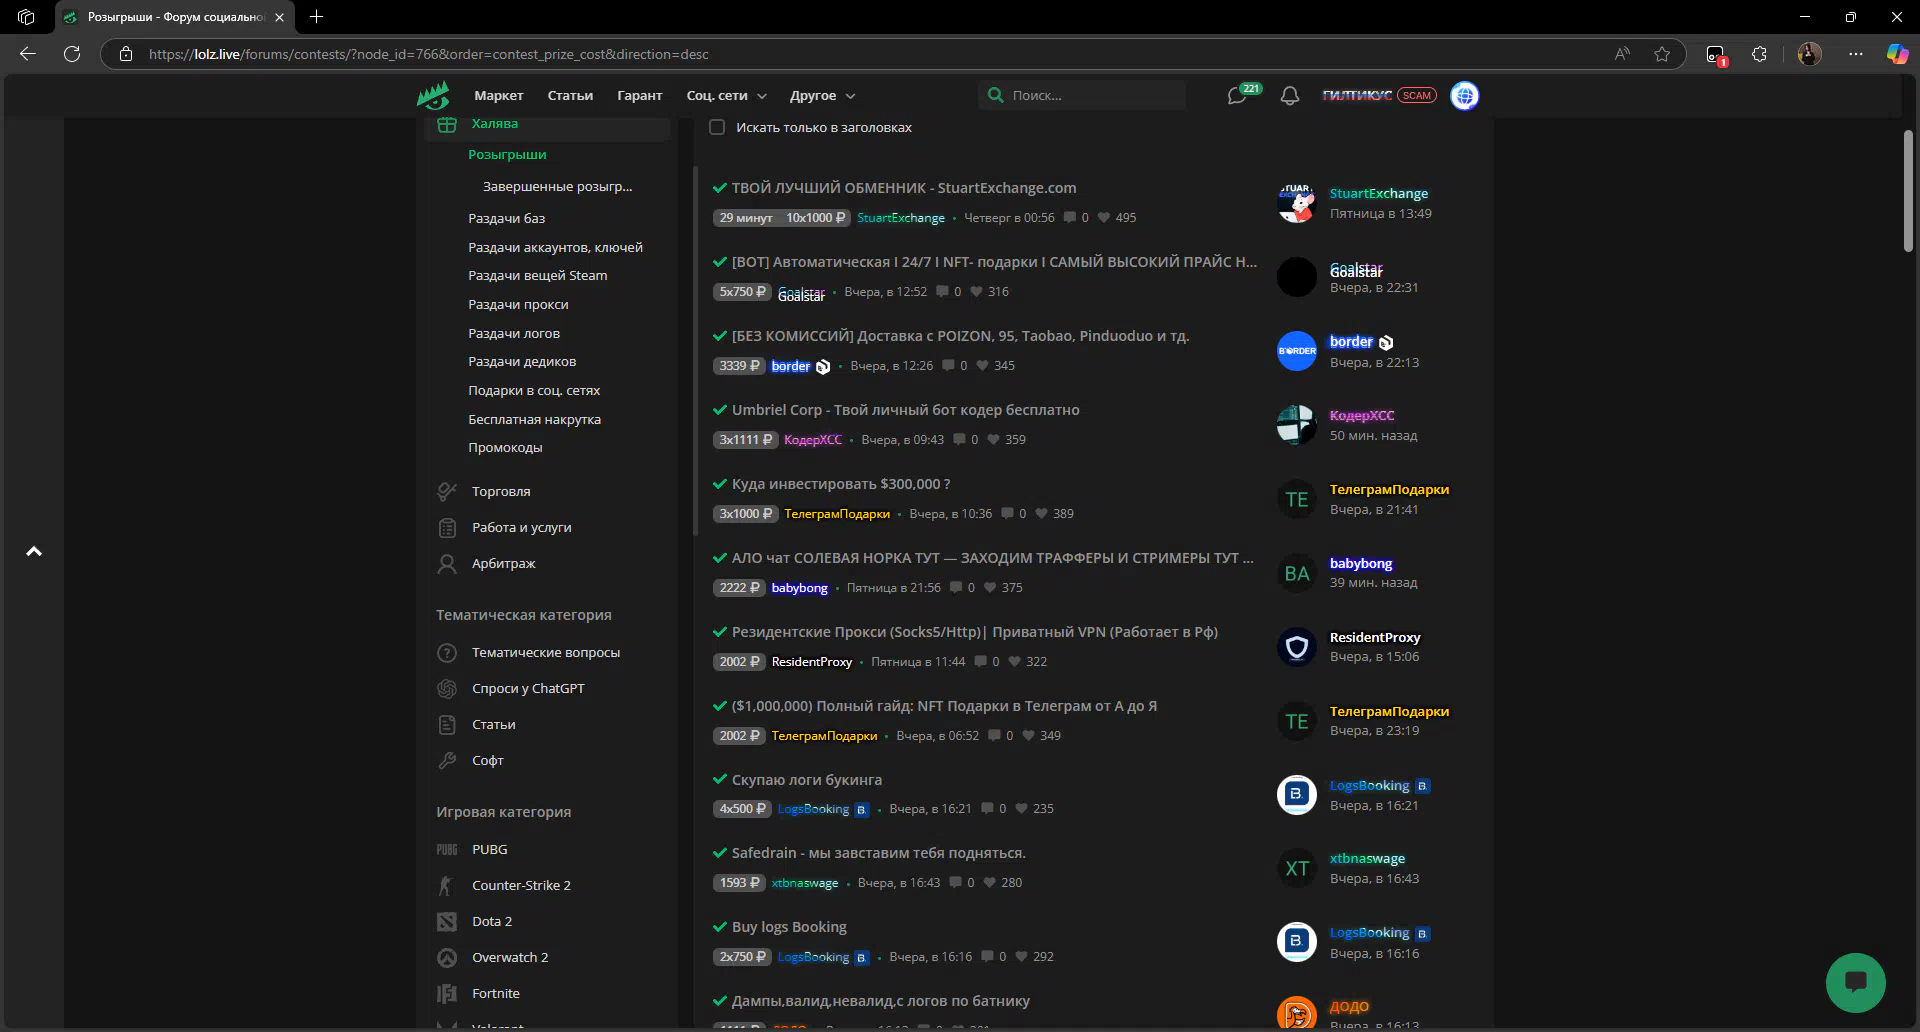This screenshot has height=1032, width=1920.
Task: Open thread Скупаю логи букинга
Action: click(x=807, y=780)
